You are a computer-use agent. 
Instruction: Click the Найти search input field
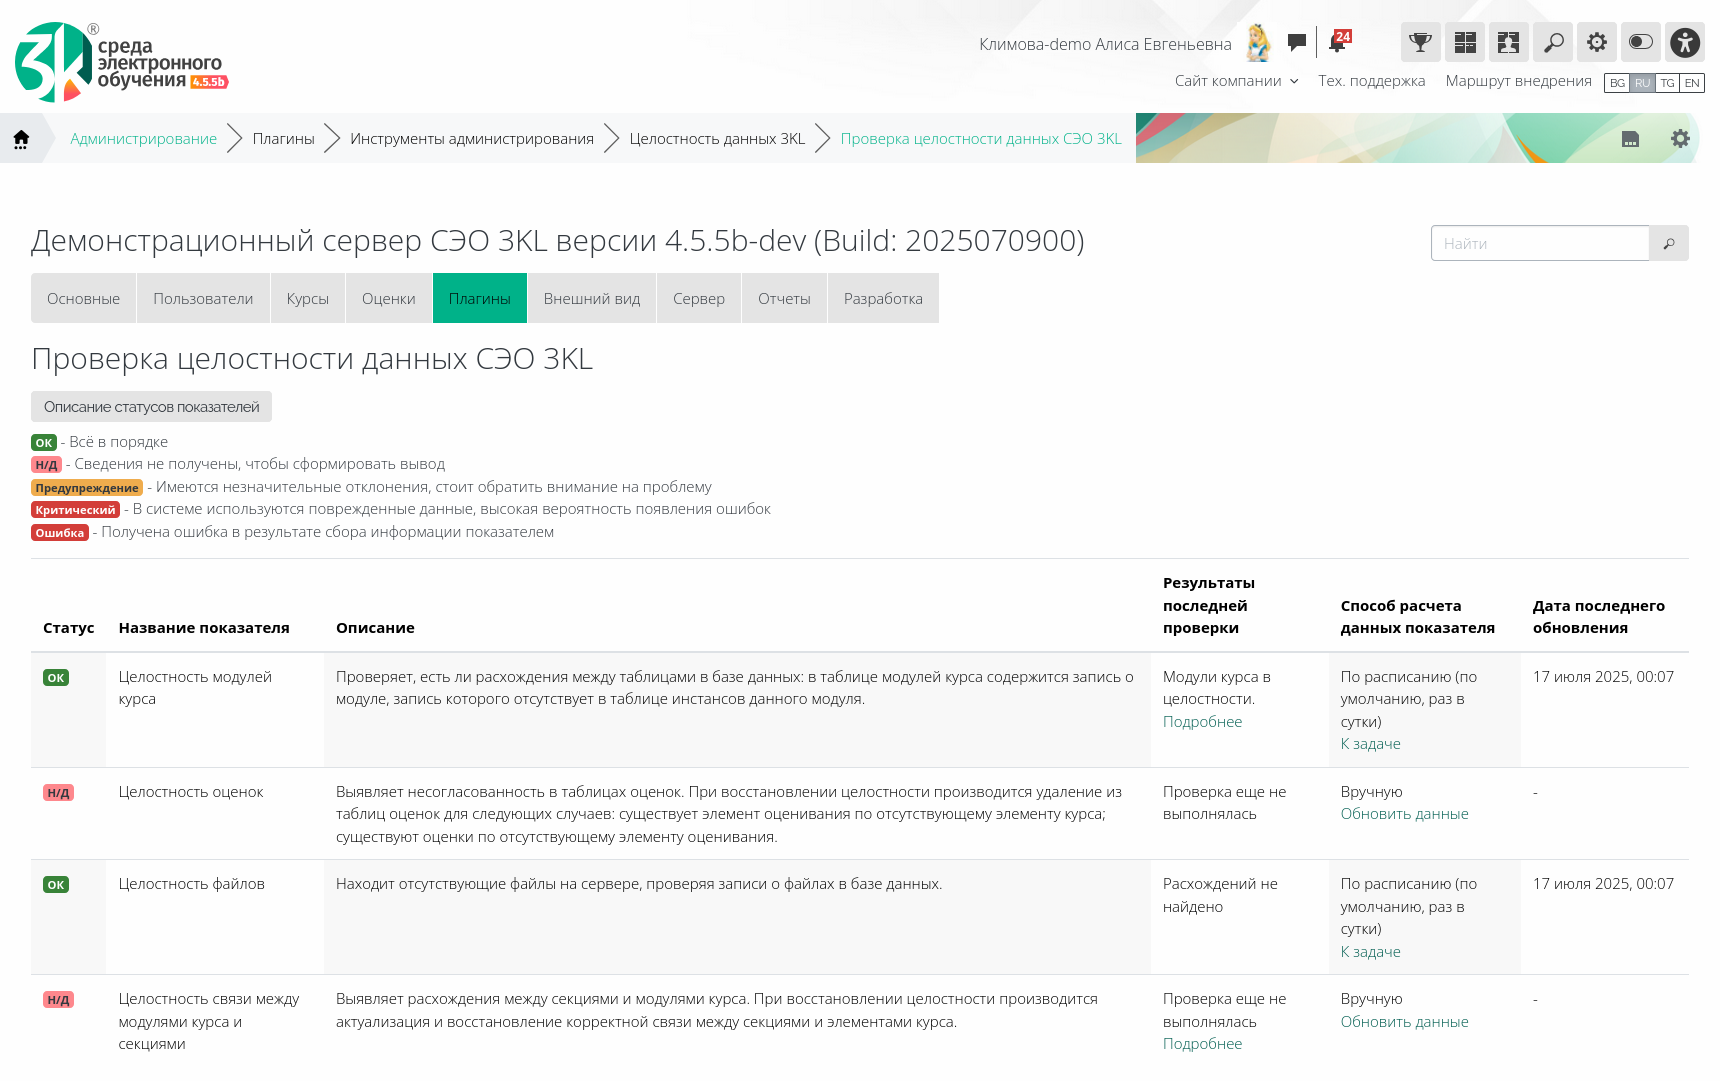[x=1540, y=243]
